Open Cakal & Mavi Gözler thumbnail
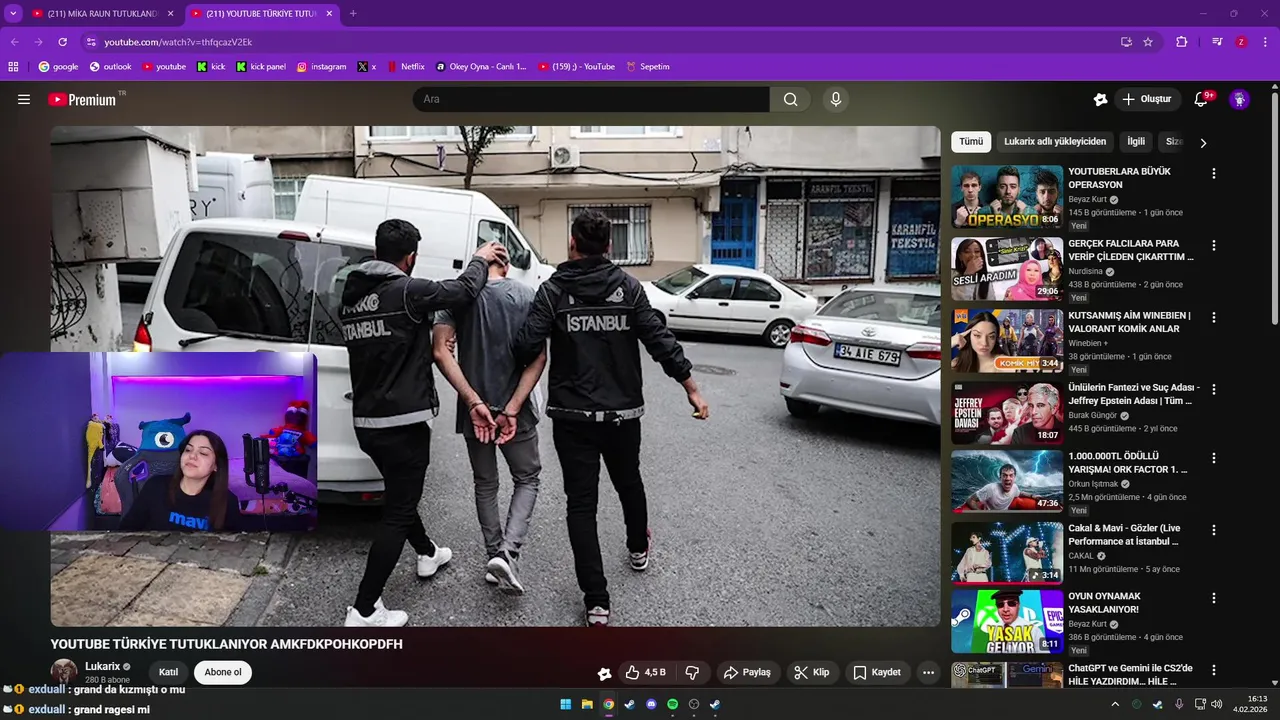The height and width of the screenshot is (720, 1280). 1007,553
